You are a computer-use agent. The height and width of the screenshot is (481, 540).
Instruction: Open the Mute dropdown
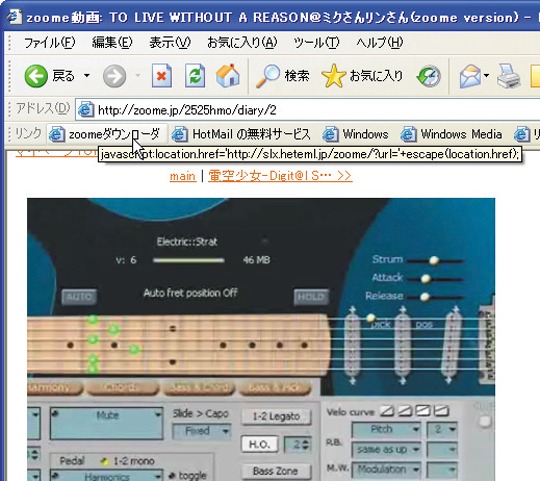click(x=106, y=423)
